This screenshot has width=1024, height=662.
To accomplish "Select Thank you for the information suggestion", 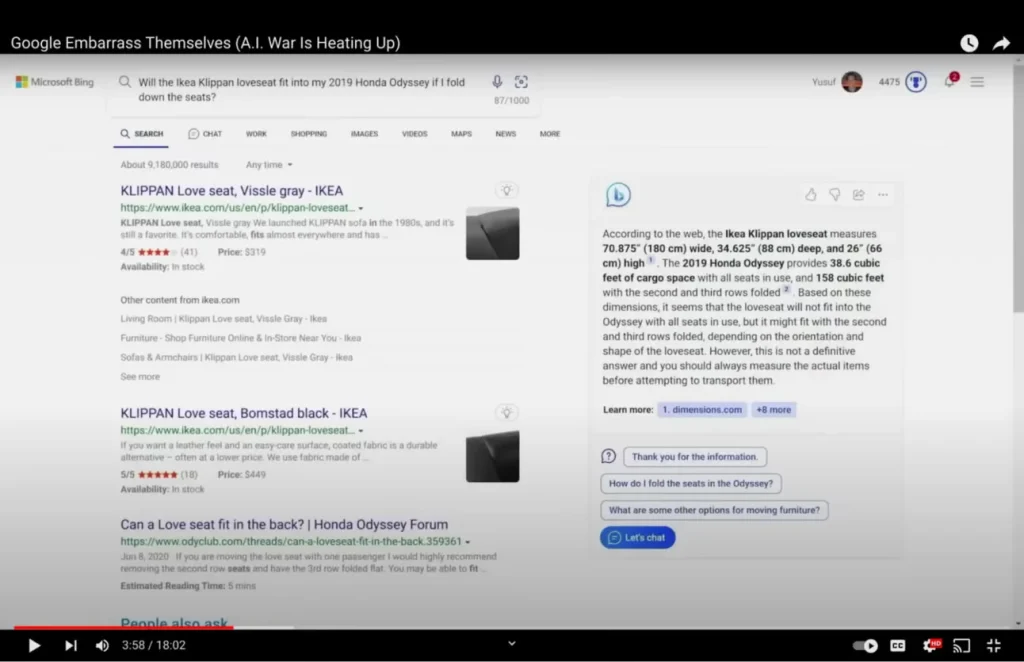I will (x=695, y=457).
